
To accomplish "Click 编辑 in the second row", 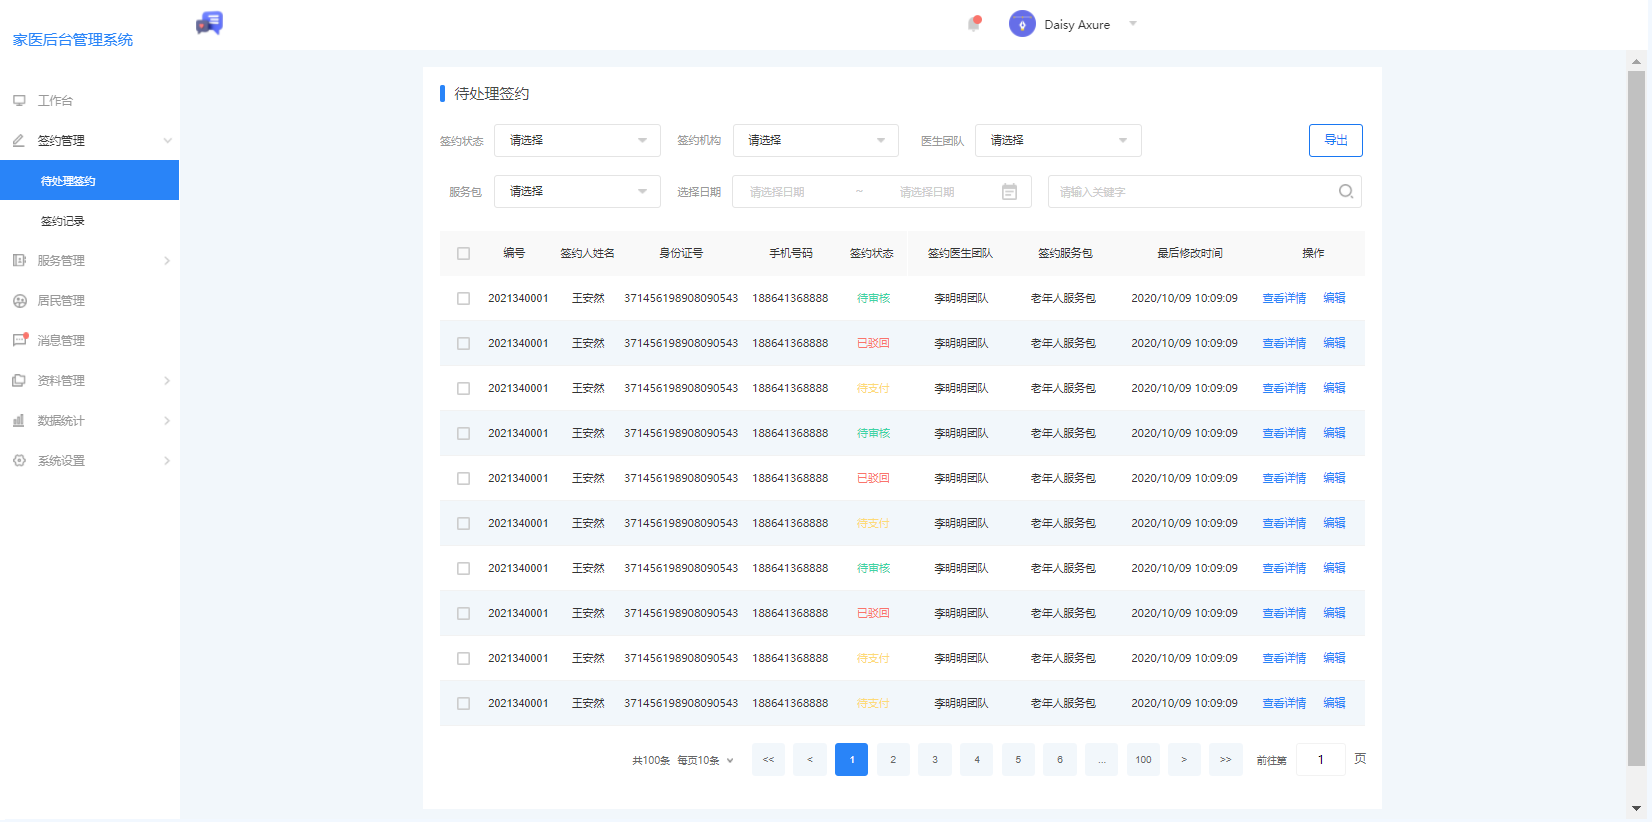I will [x=1334, y=343].
